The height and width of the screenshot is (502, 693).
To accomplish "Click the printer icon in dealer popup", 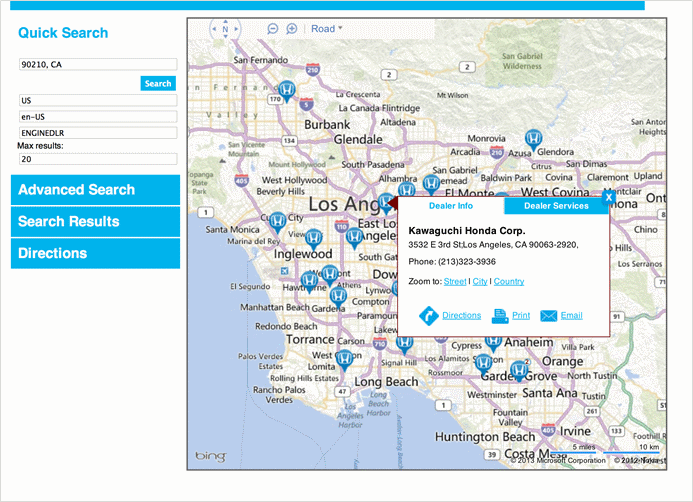I will (500, 316).
